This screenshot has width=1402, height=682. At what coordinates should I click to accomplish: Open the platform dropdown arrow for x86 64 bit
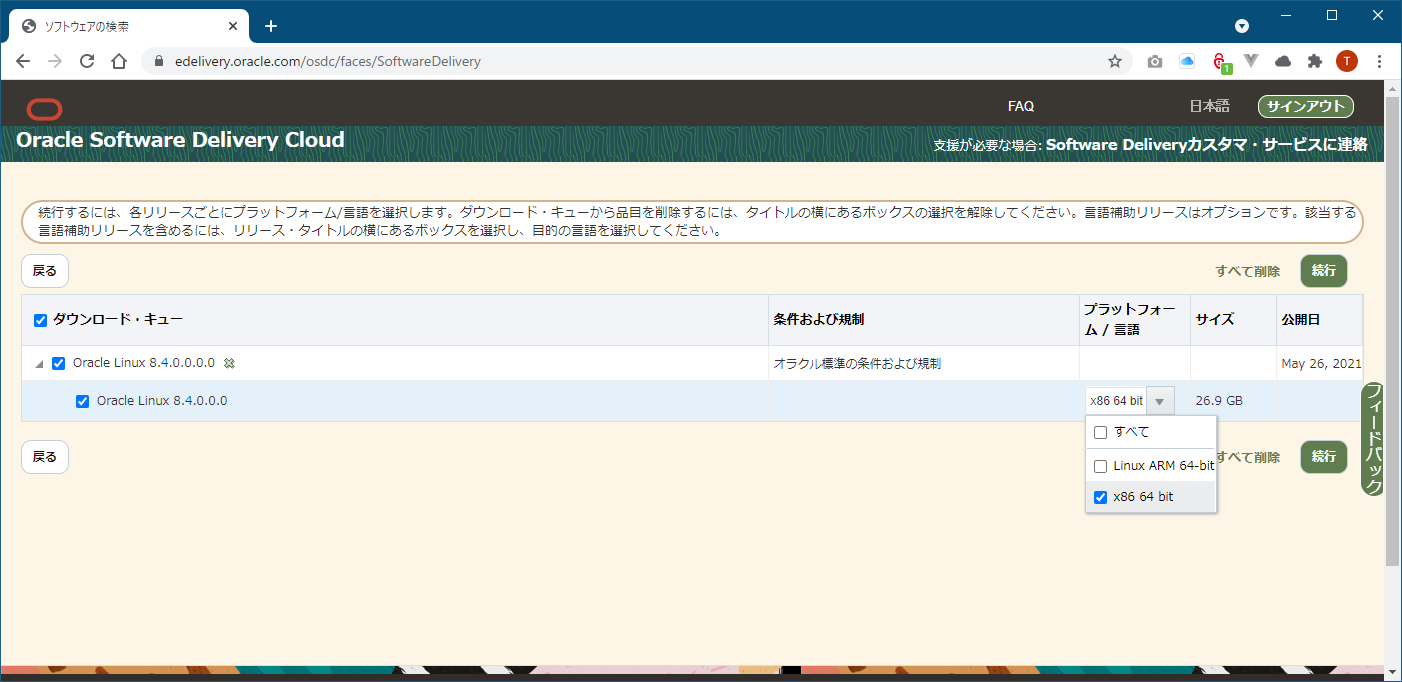point(1159,400)
